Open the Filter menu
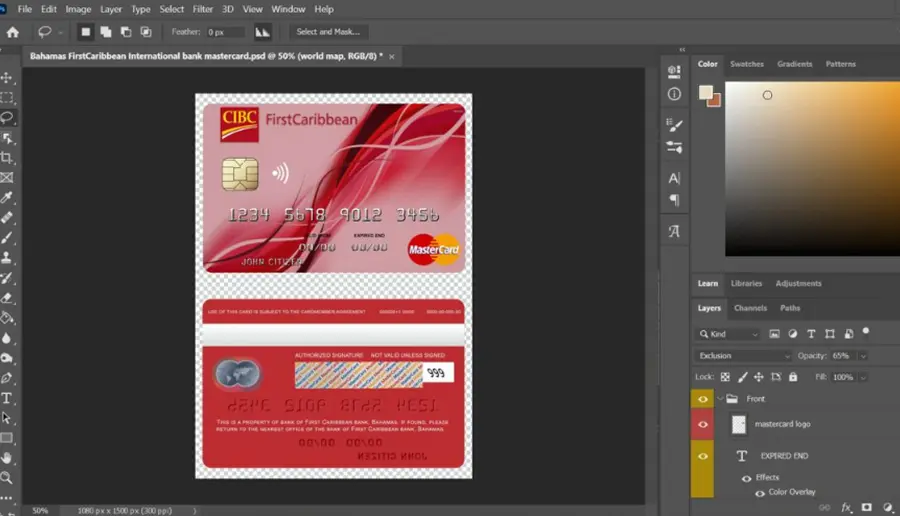This screenshot has height=516, width=900. click(x=203, y=9)
